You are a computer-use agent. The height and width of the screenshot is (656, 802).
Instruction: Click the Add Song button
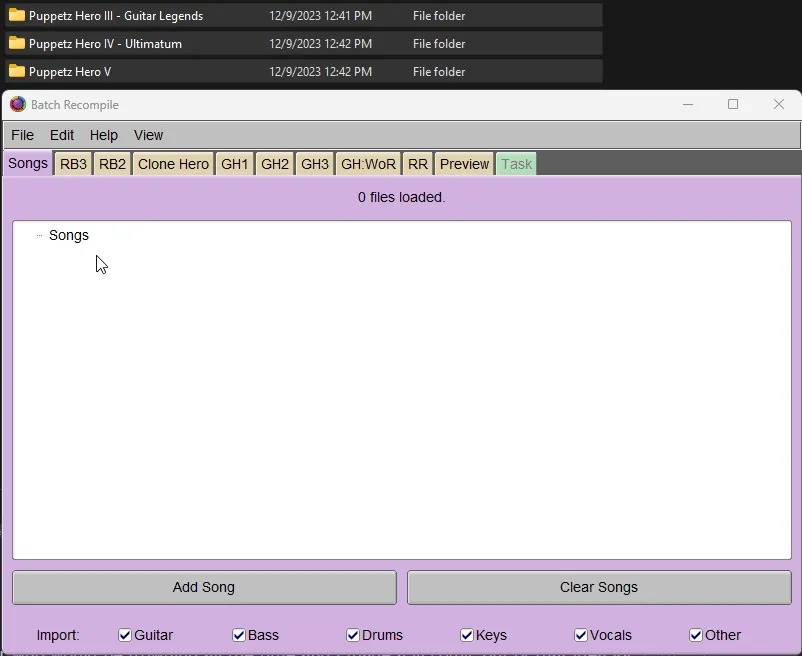point(203,587)
